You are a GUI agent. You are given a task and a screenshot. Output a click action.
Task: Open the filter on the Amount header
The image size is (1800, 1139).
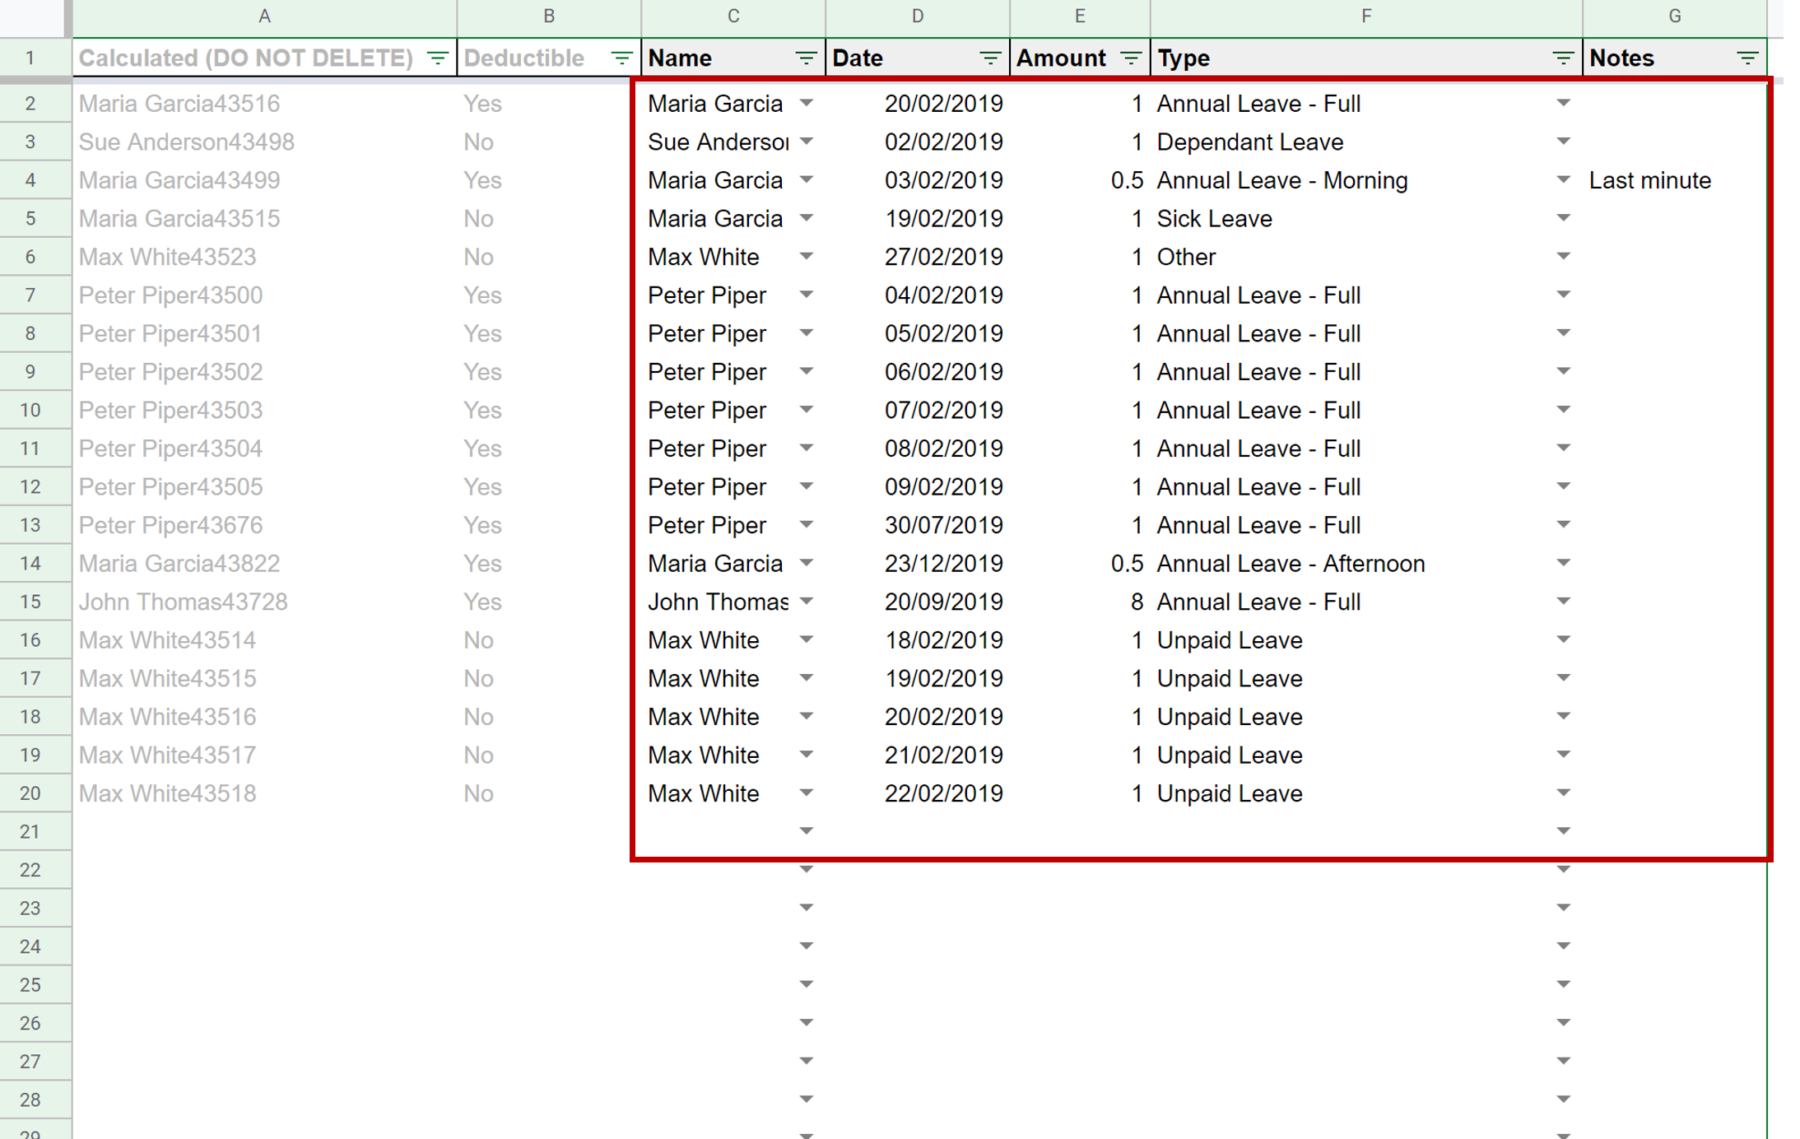[1130, 57]
